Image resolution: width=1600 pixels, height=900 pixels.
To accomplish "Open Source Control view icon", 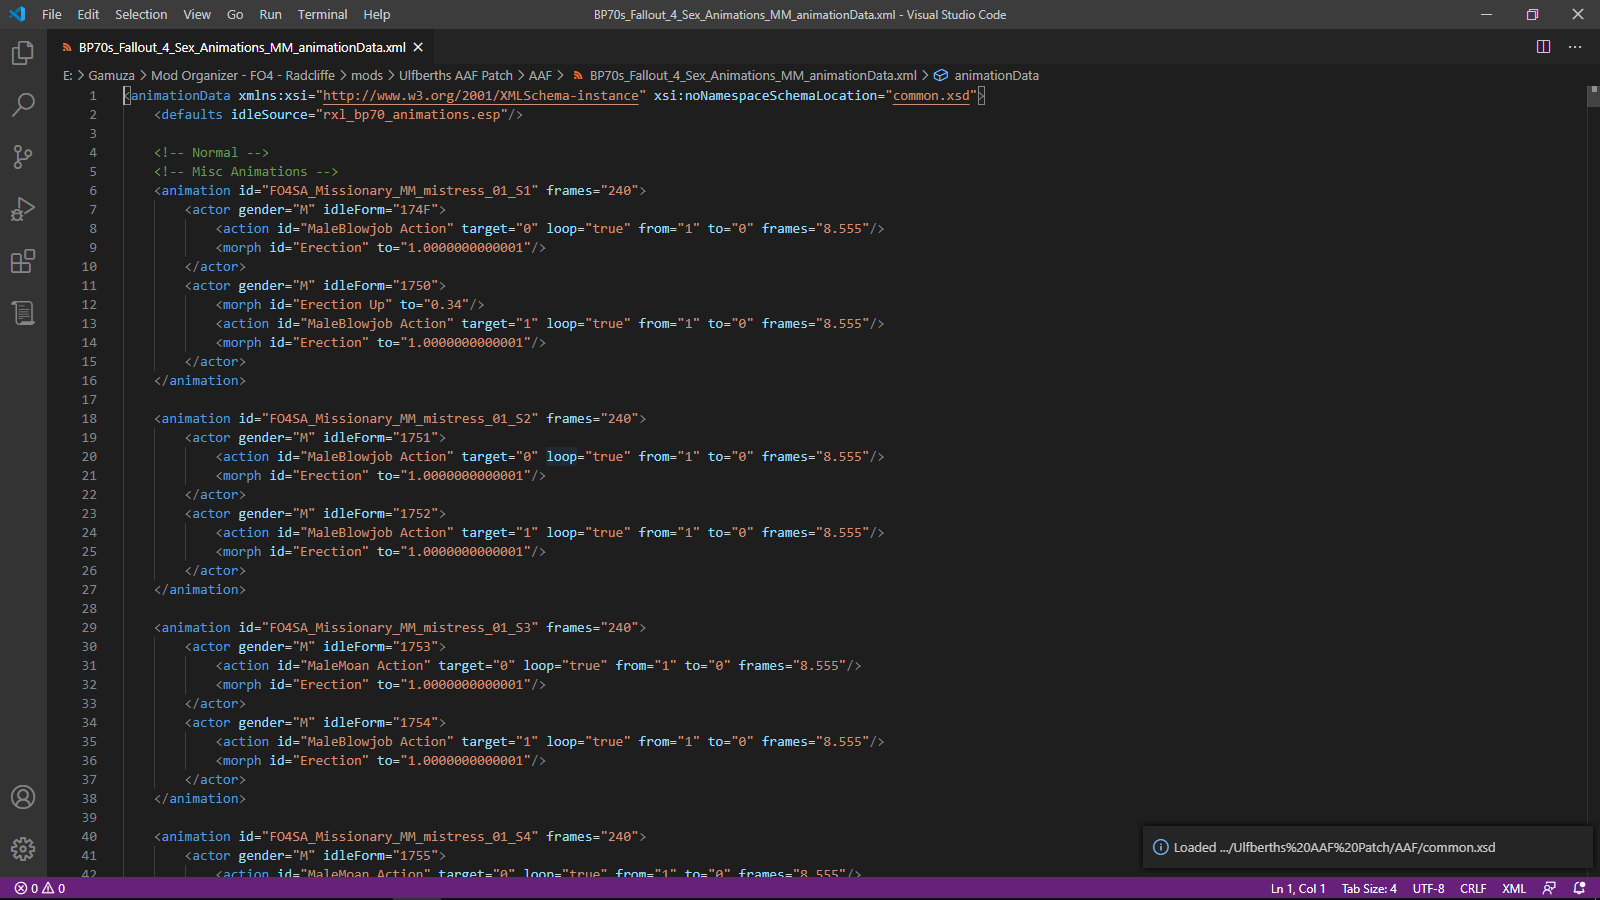I will click(x=23, y=157).
